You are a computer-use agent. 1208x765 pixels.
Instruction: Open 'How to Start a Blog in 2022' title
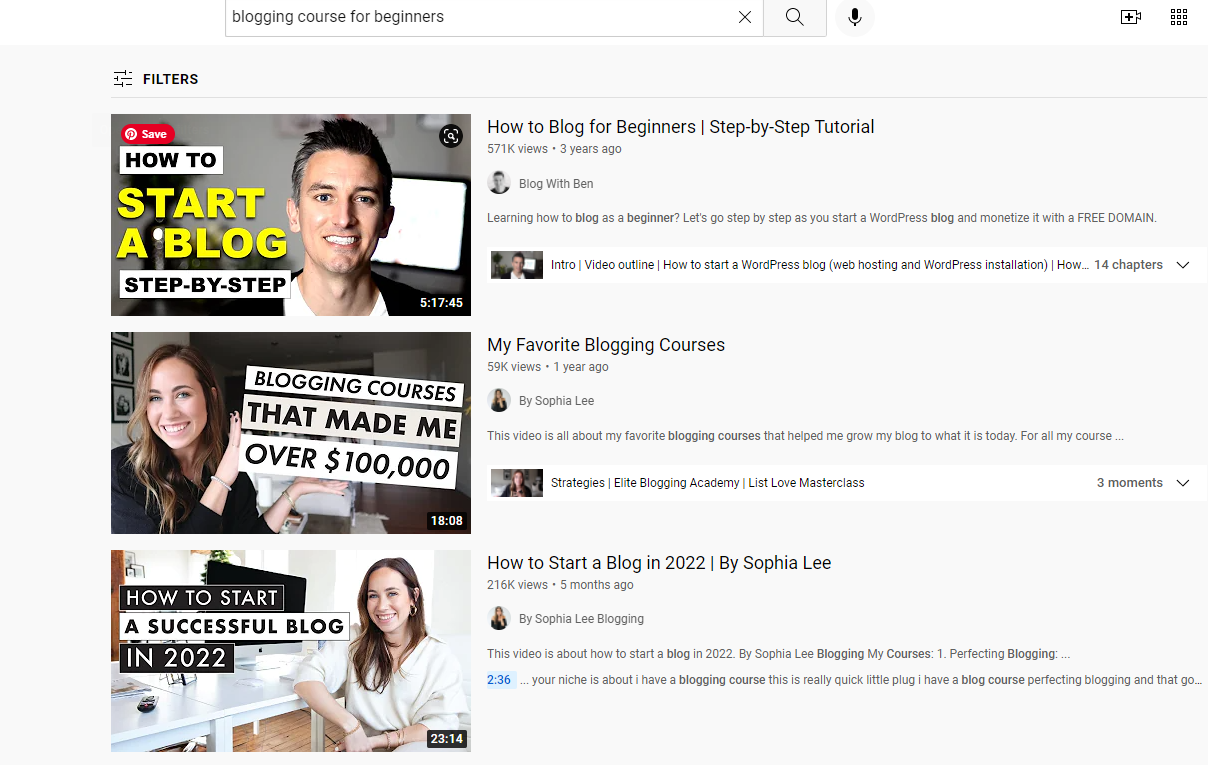659,563
